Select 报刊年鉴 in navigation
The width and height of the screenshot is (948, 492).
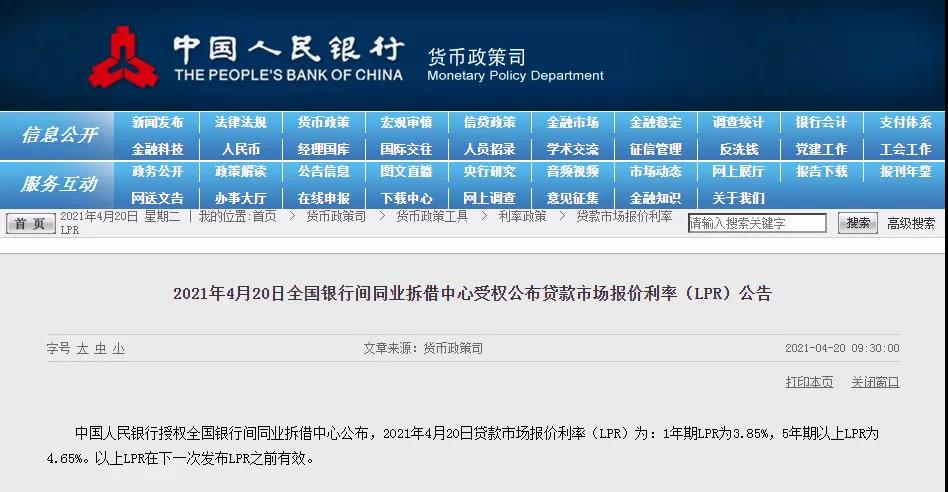pos(905,172)
